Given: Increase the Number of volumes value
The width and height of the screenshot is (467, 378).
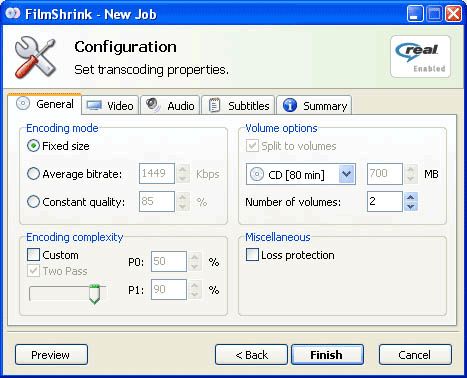Looking at the screenshot, I should click(411, 197).
